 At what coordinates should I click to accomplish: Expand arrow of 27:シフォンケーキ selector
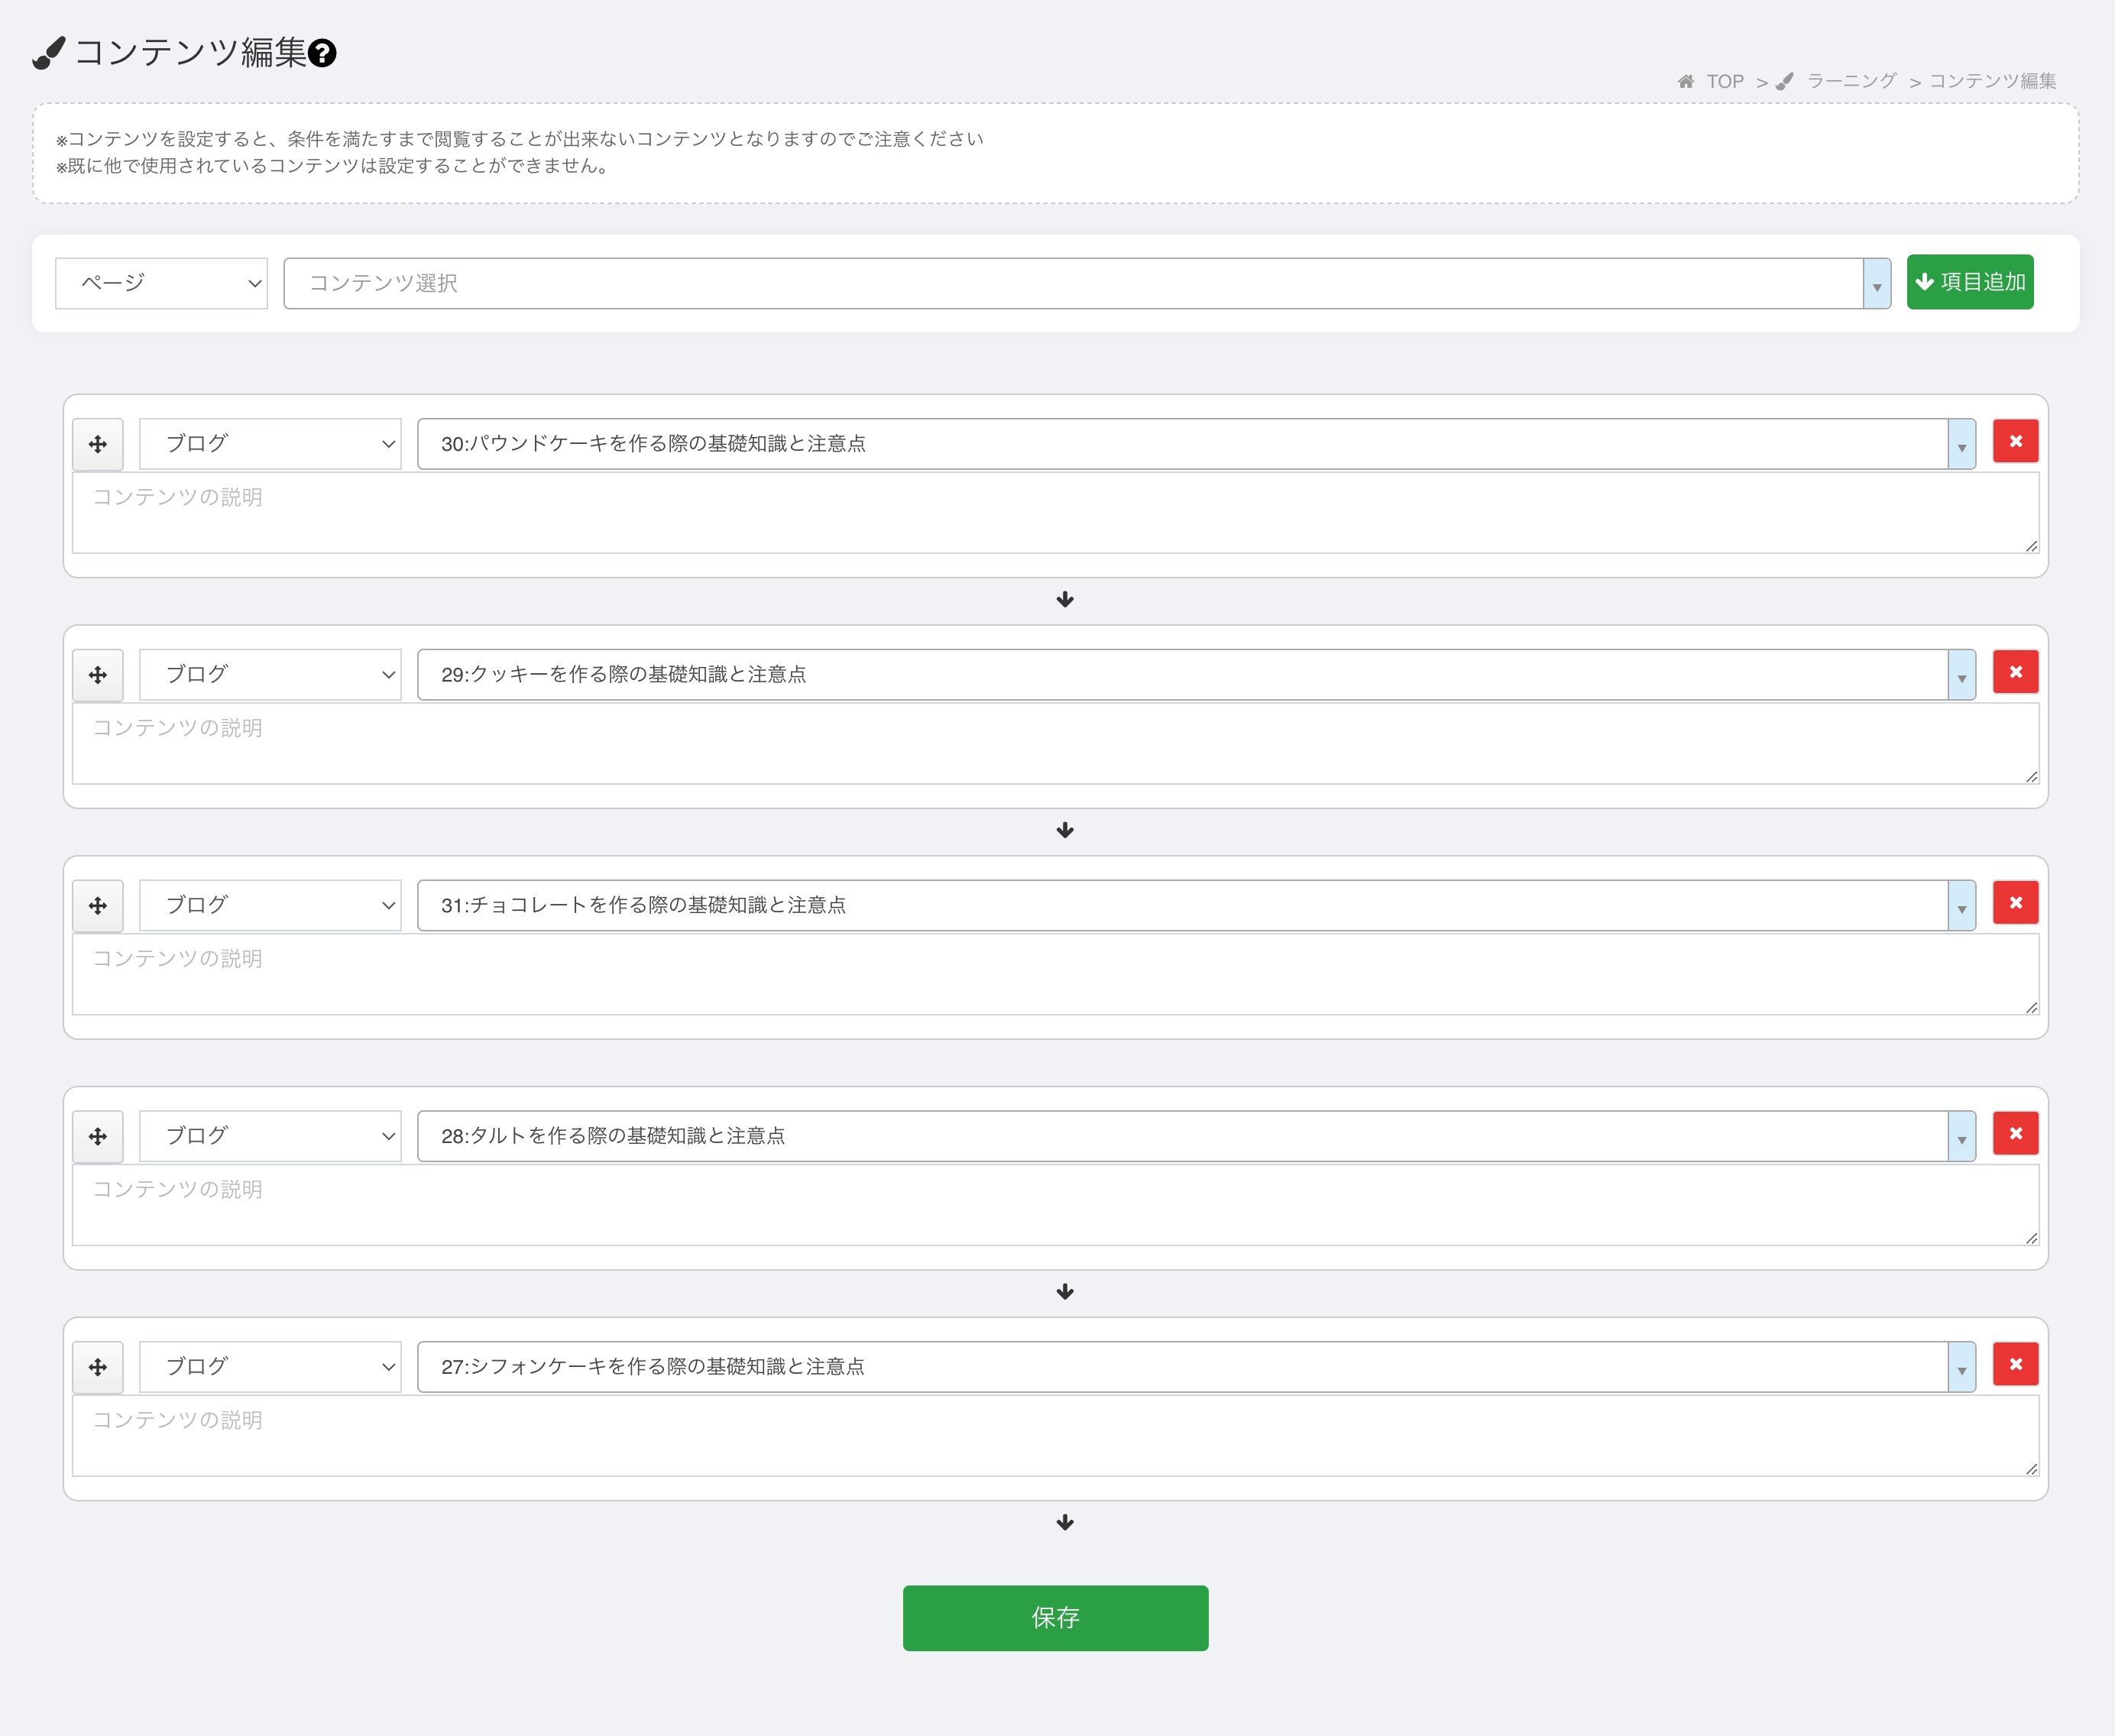(1962, 1368)
